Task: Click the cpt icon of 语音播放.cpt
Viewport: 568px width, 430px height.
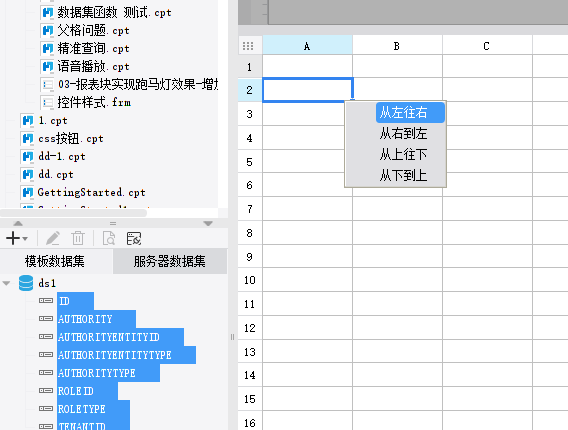Action: pos(47,67)
